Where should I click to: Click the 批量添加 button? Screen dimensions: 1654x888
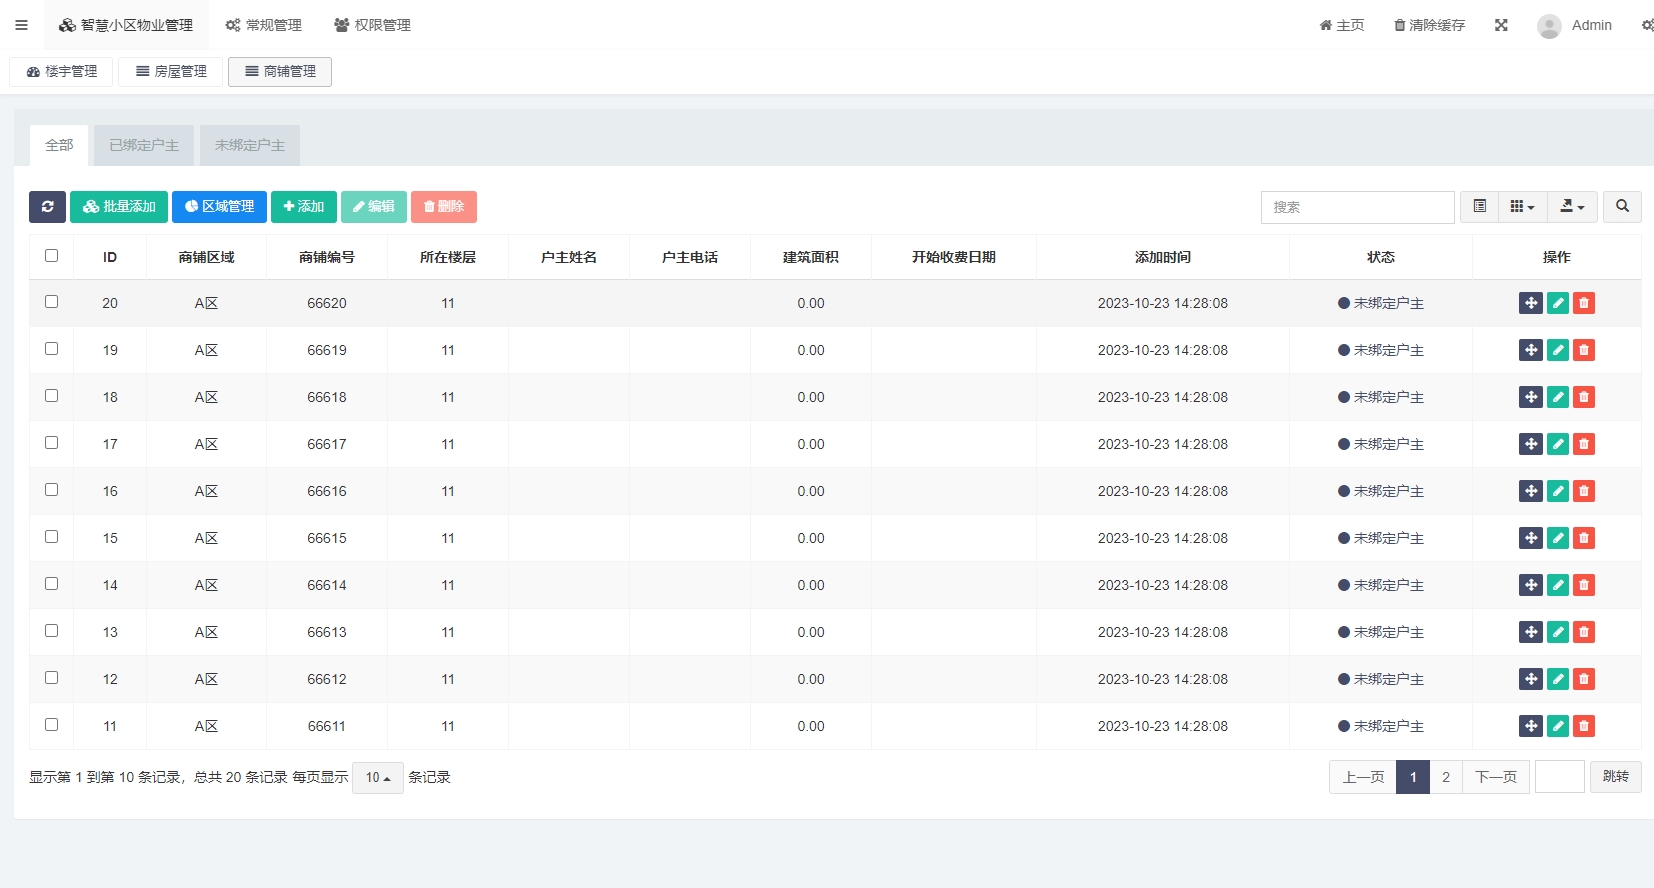pyautogui.click(x=119, y=207)
